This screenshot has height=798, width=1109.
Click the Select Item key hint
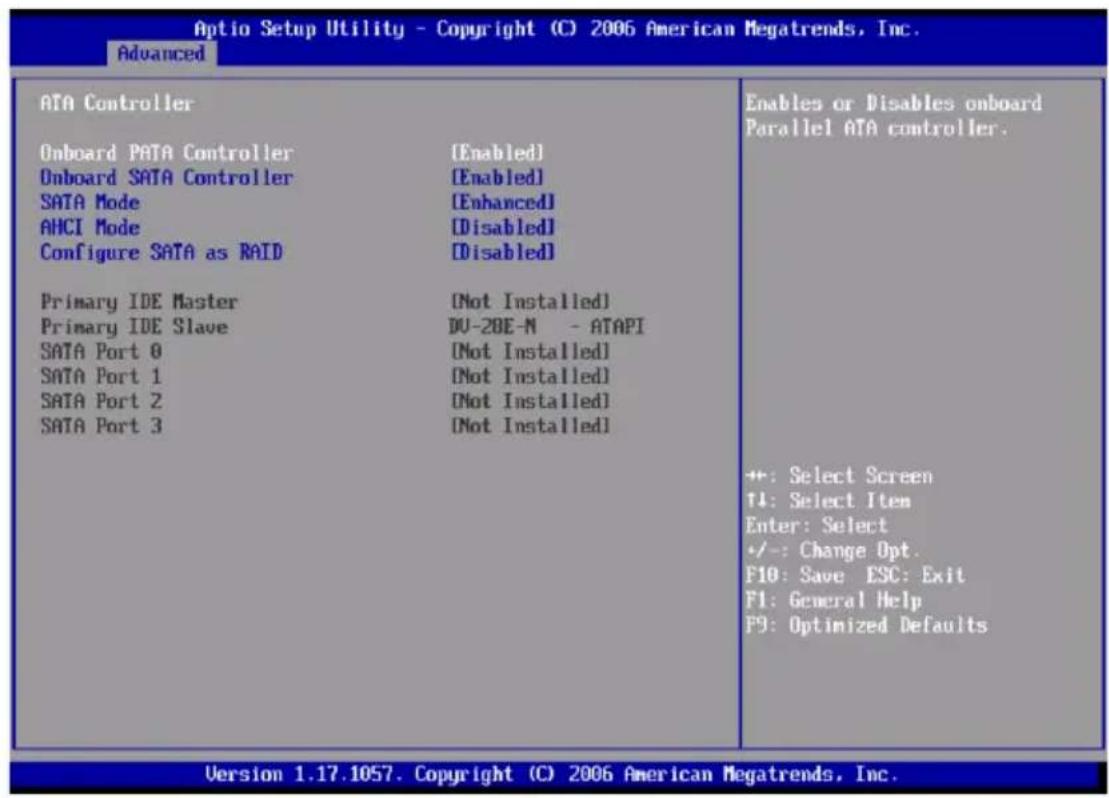coord(828,501)
